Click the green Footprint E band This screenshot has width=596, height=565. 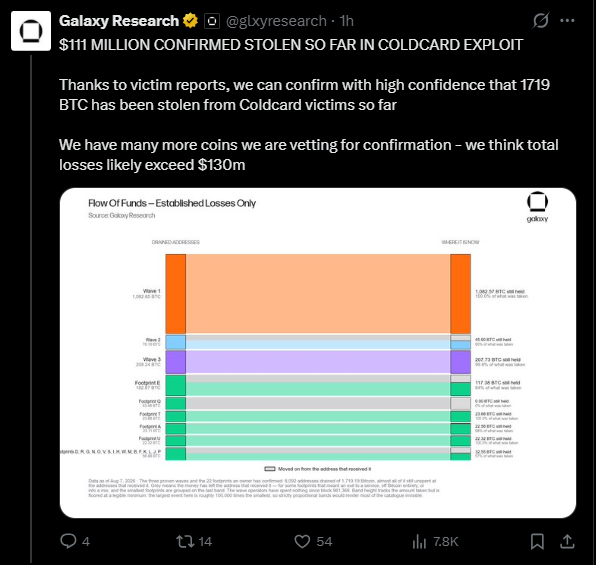point(318,386)
